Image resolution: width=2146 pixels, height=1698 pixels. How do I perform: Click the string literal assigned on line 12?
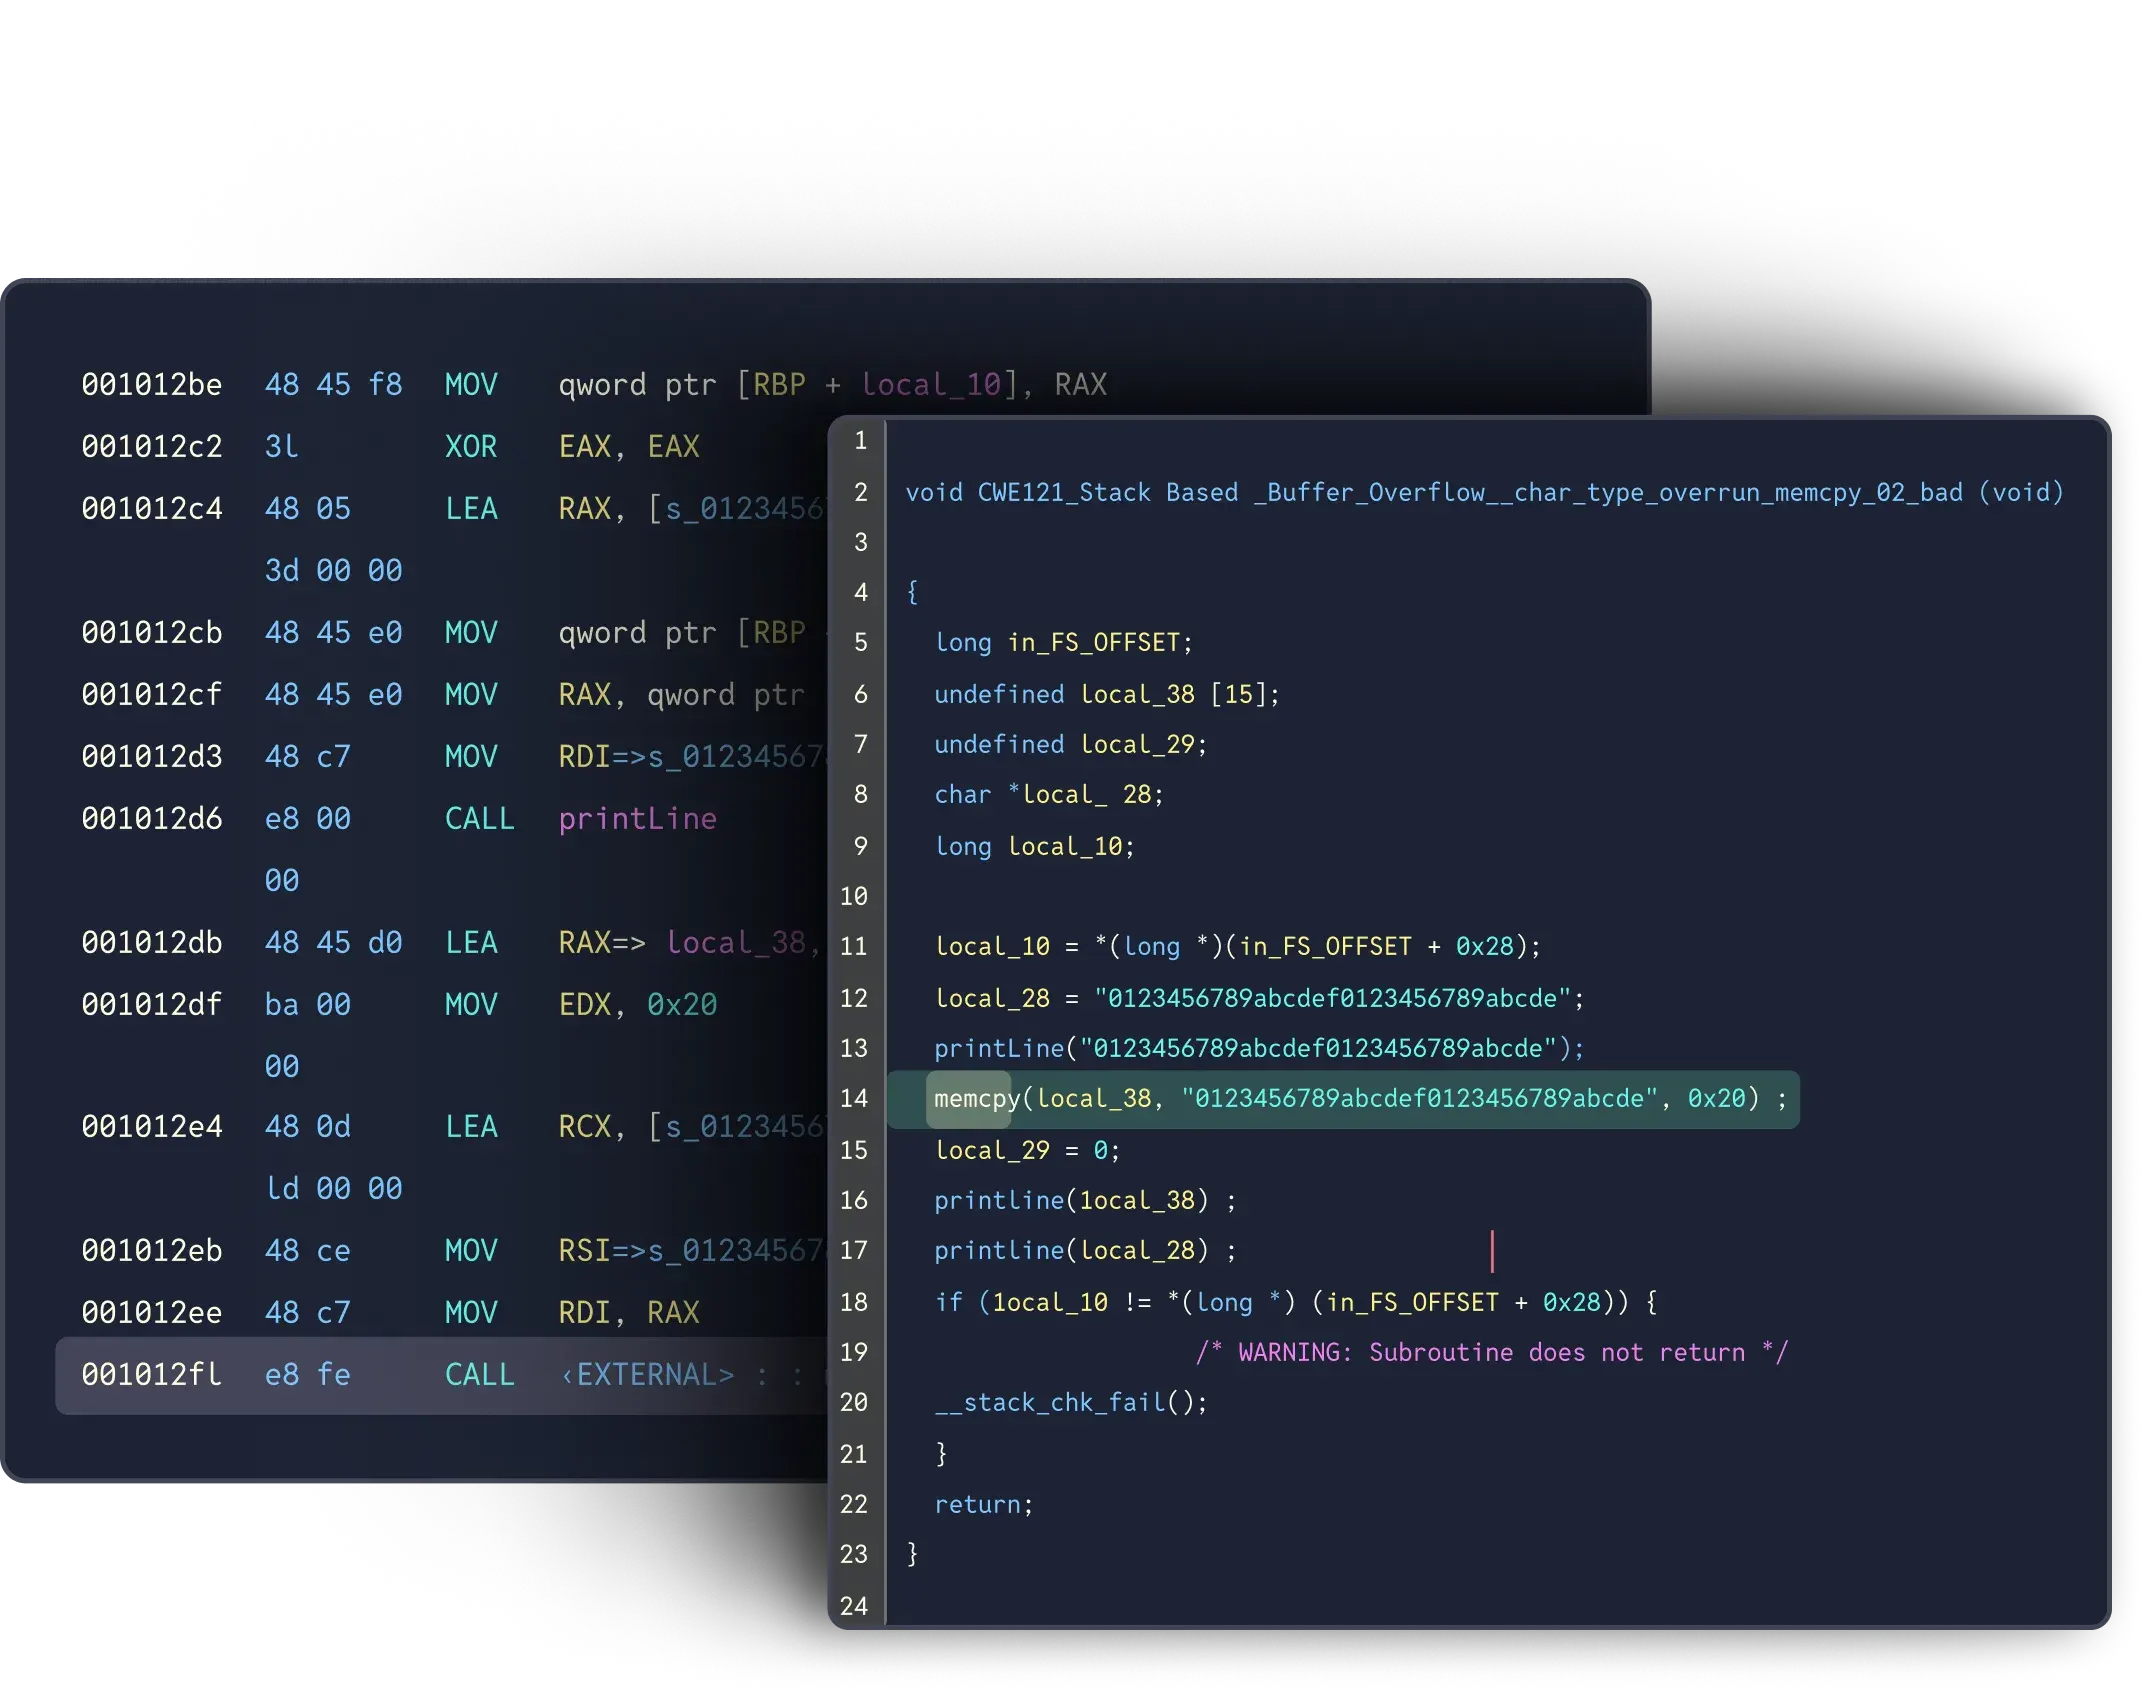1334,999
